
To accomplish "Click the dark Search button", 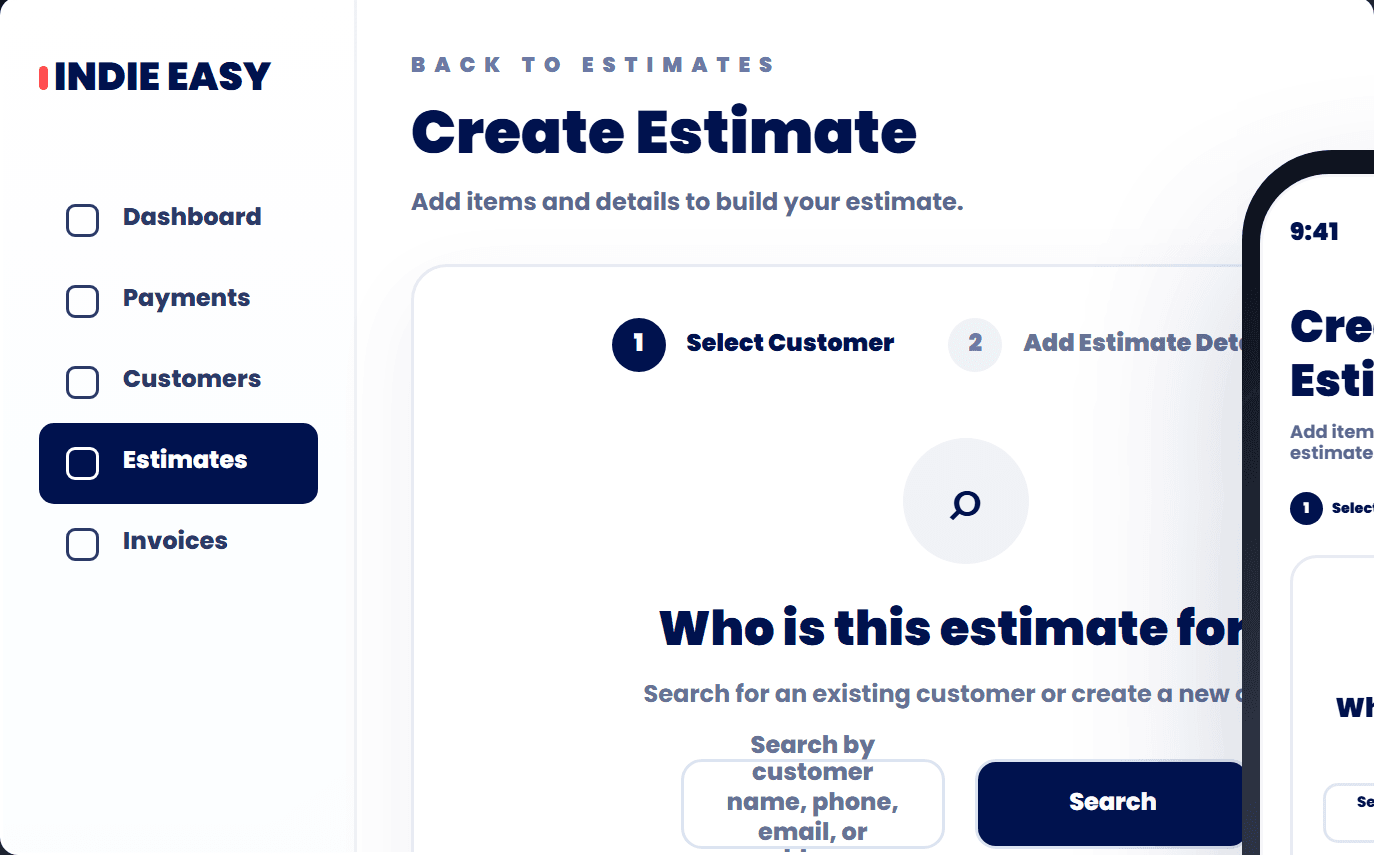I will (1112, 803).
